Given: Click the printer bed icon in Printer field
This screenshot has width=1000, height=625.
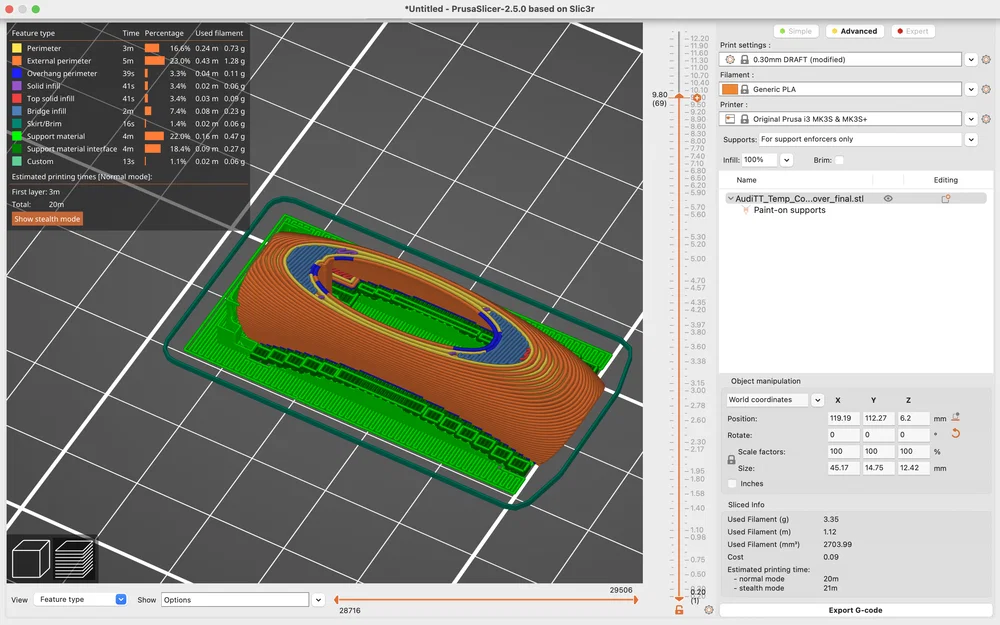Looking at the screenshot, I should (730, 119).
